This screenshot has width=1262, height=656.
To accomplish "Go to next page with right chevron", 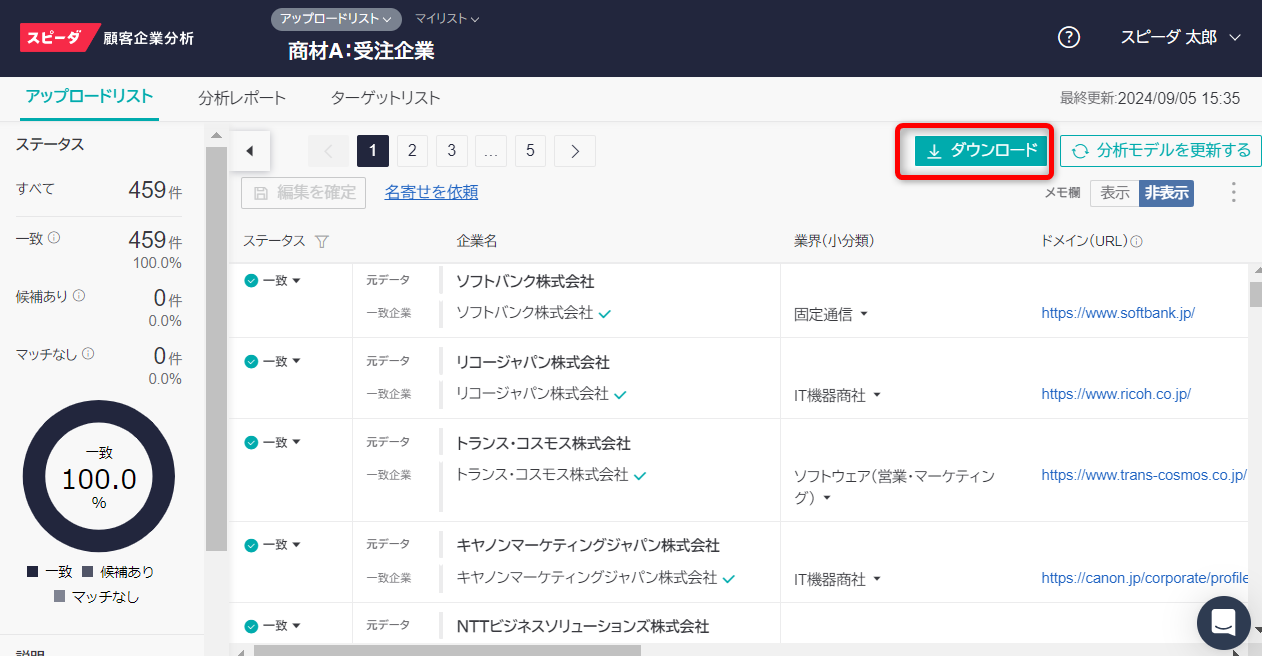I will tap(575, 151).
